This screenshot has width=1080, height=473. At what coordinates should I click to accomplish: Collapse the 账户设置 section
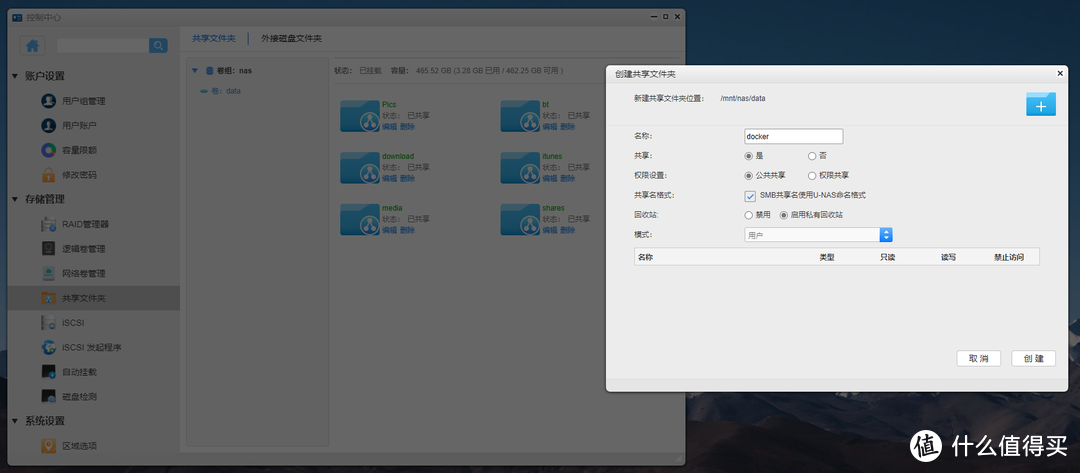pos(15,76)
